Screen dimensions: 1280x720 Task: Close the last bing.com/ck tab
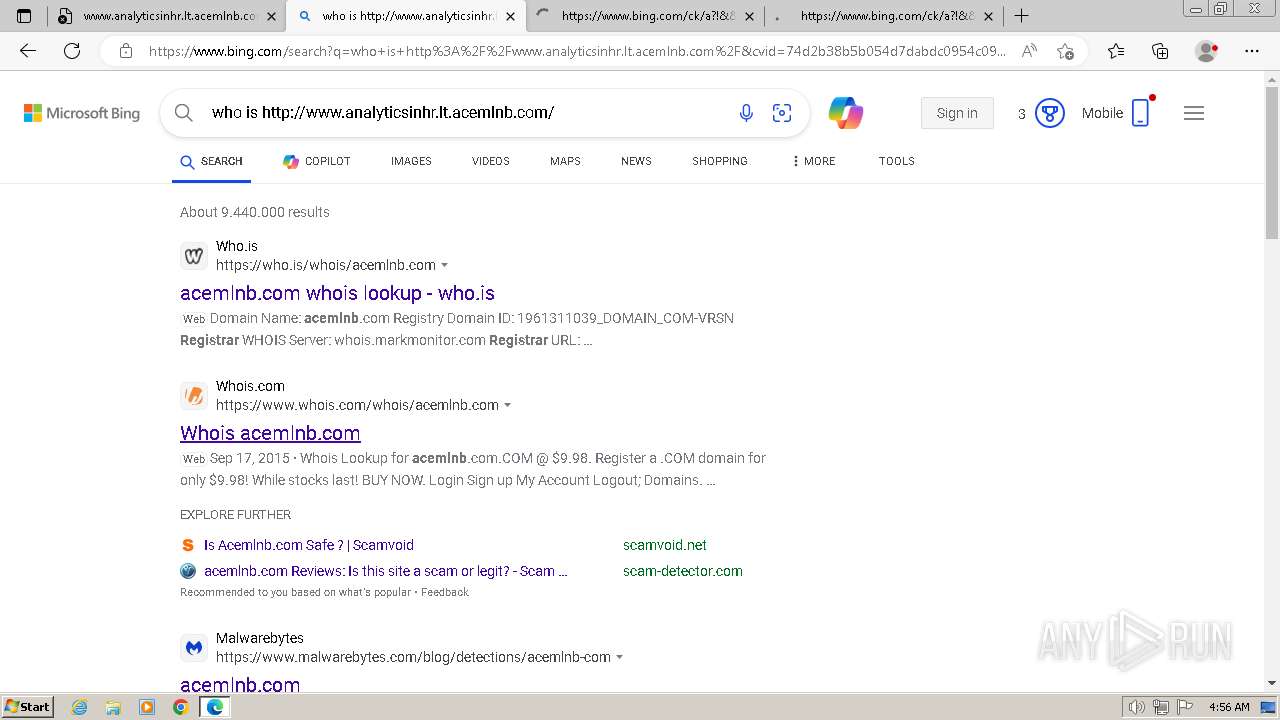[x=988, y=16]
